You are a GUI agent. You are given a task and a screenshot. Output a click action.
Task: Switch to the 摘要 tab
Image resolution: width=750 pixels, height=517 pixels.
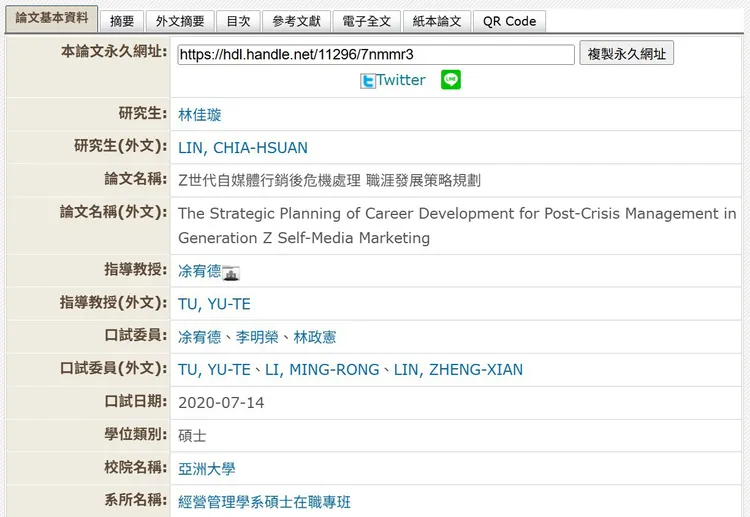tap(122, 22)
